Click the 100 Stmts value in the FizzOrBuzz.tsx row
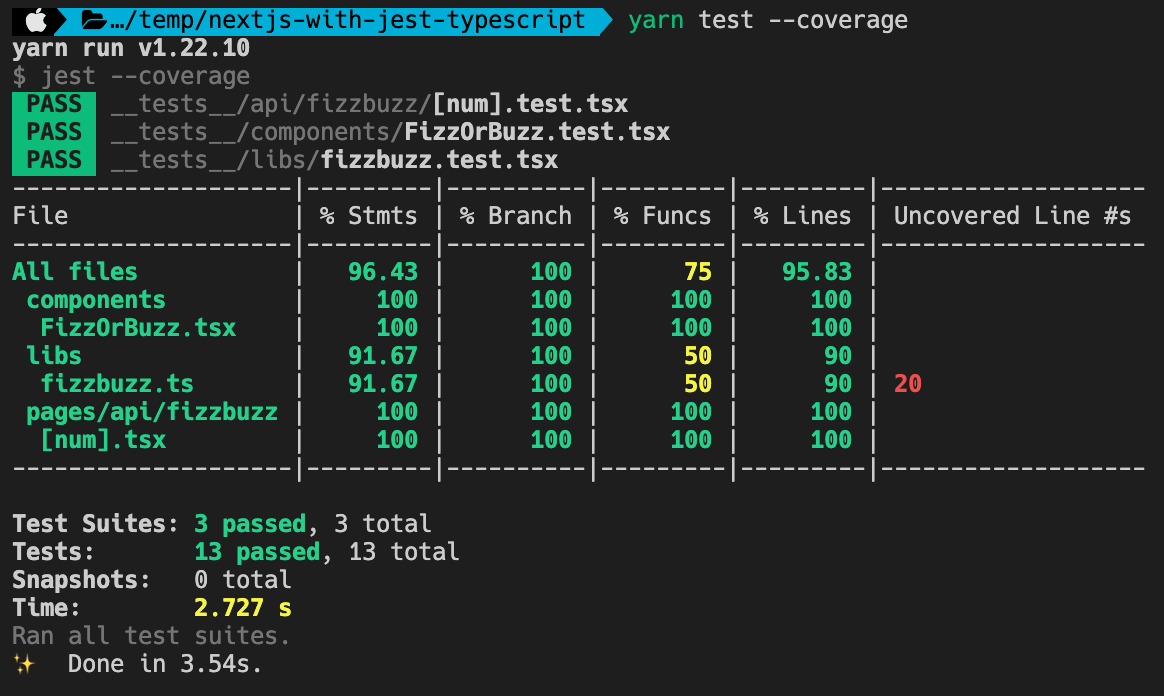This screenshot has width=1164, height=696. [397, 328]
